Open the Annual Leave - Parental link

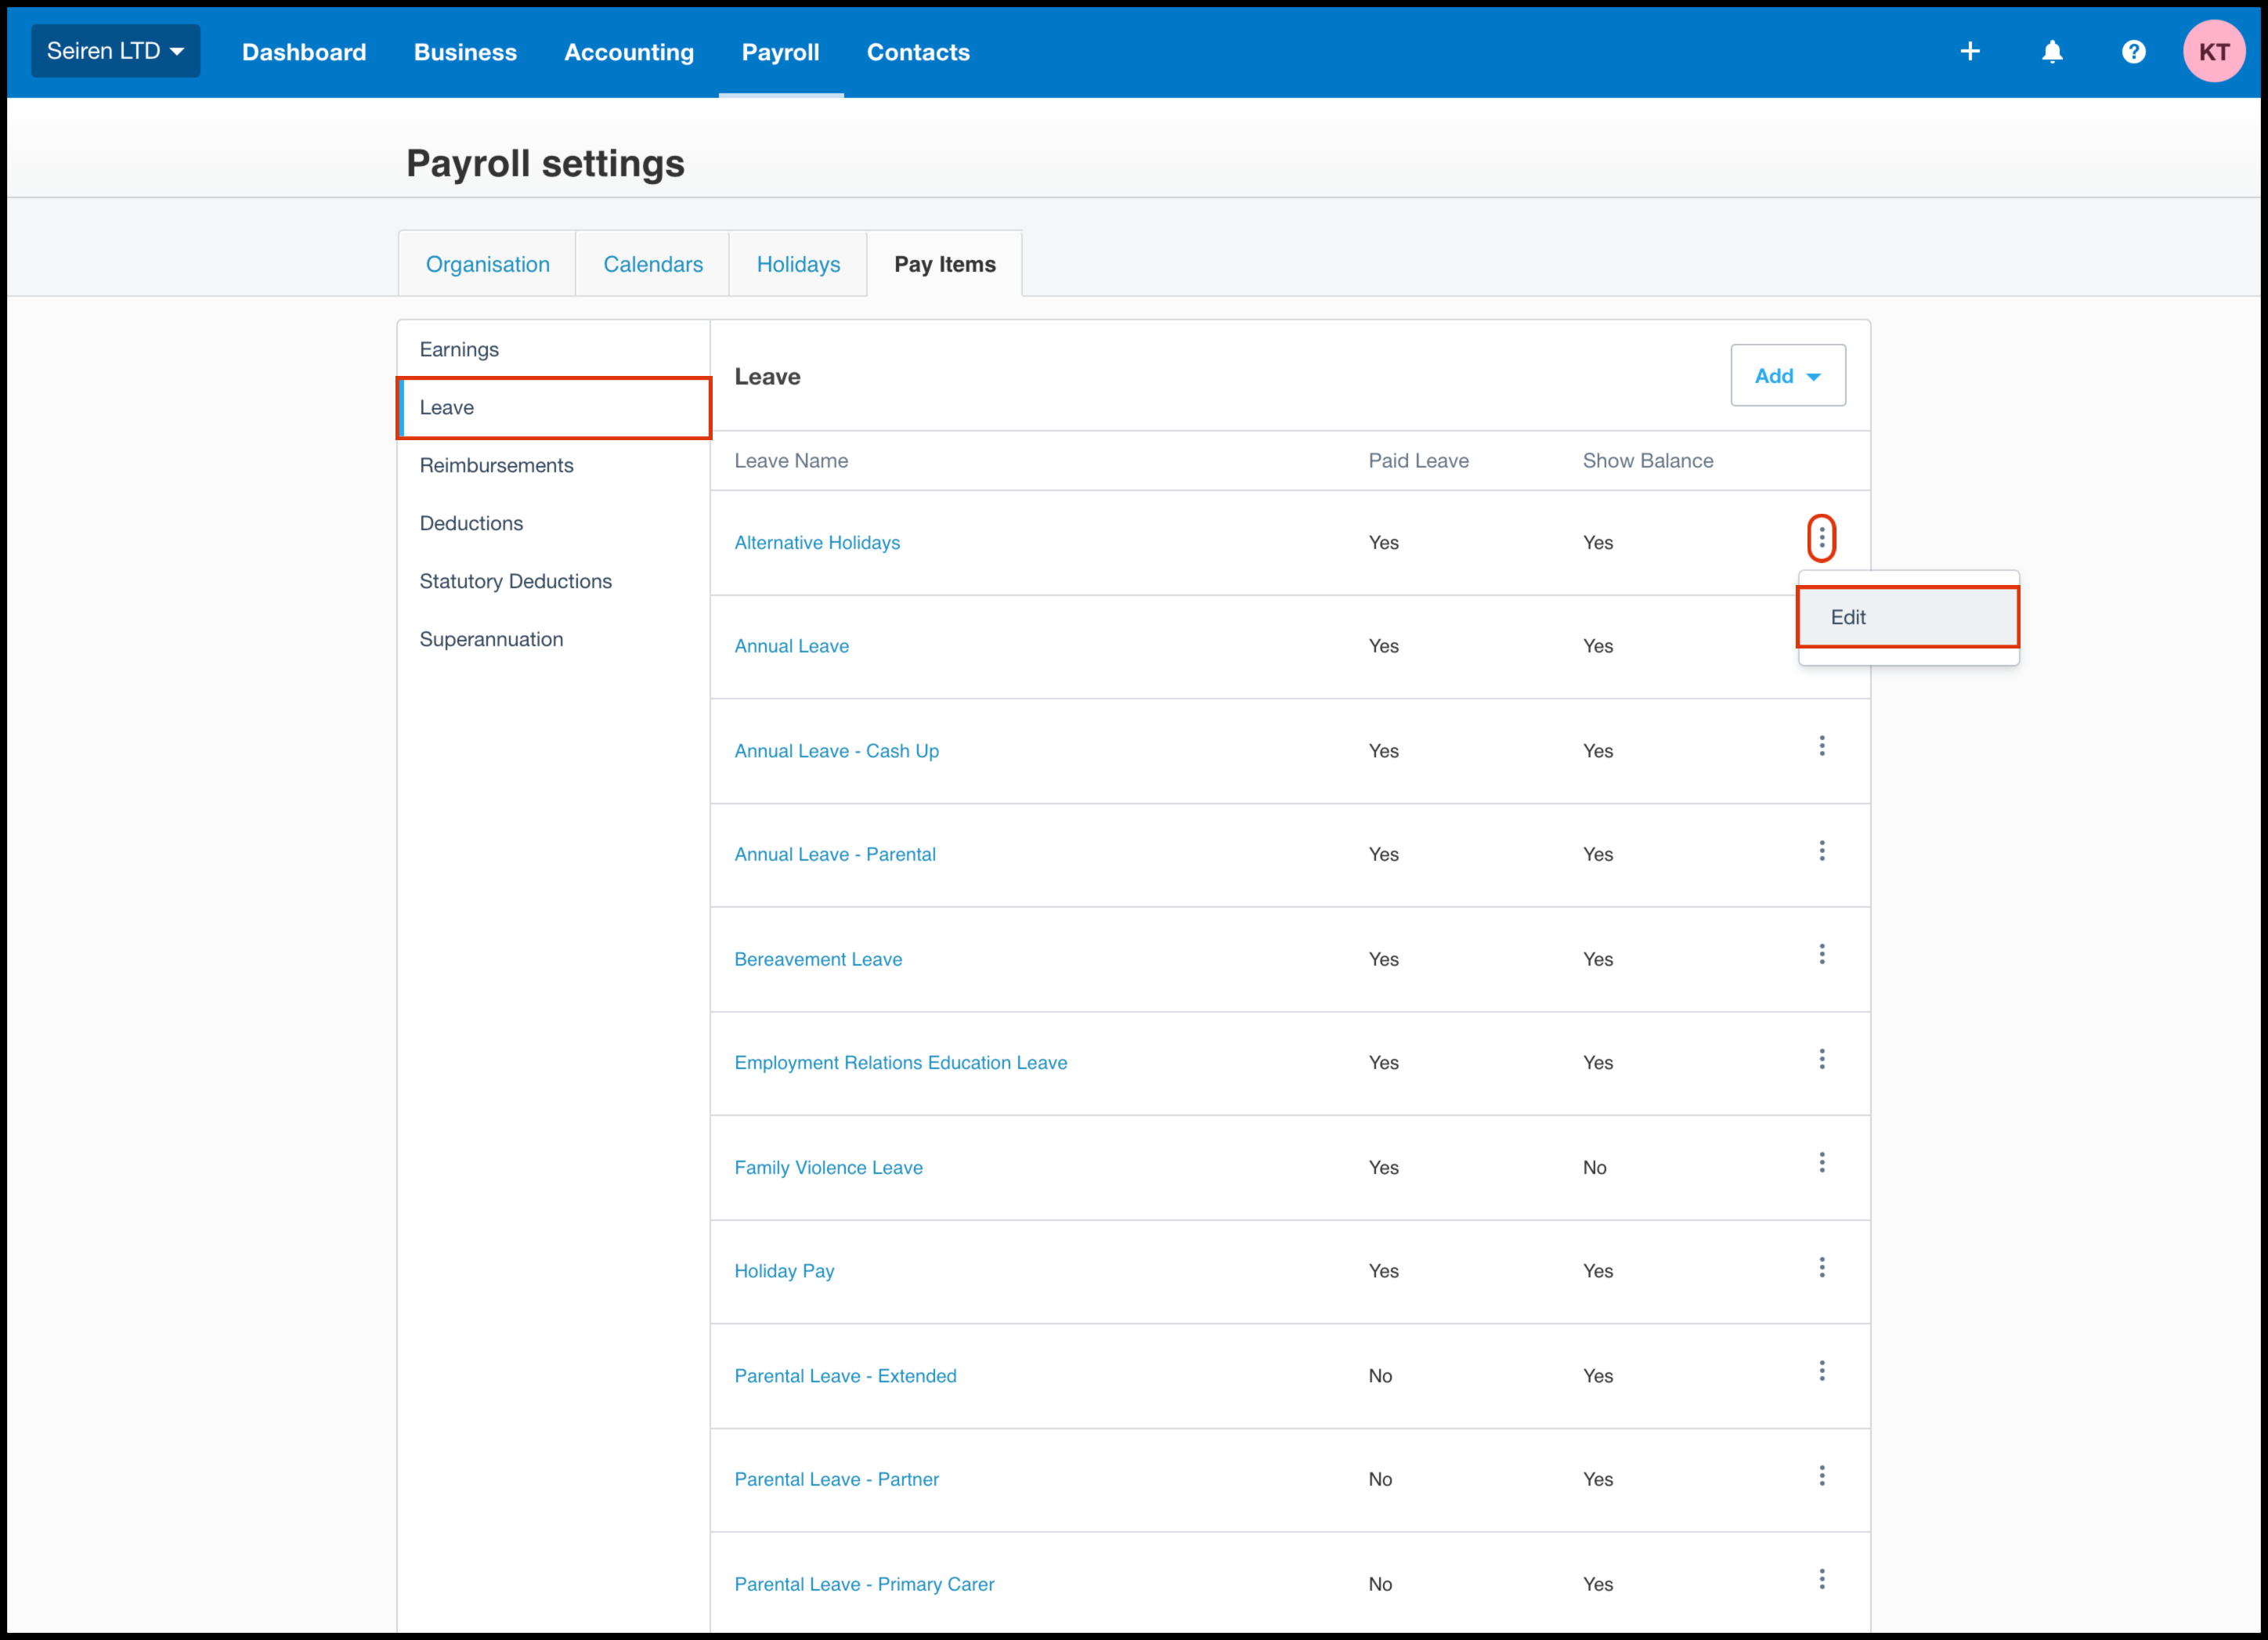(834, 854)
